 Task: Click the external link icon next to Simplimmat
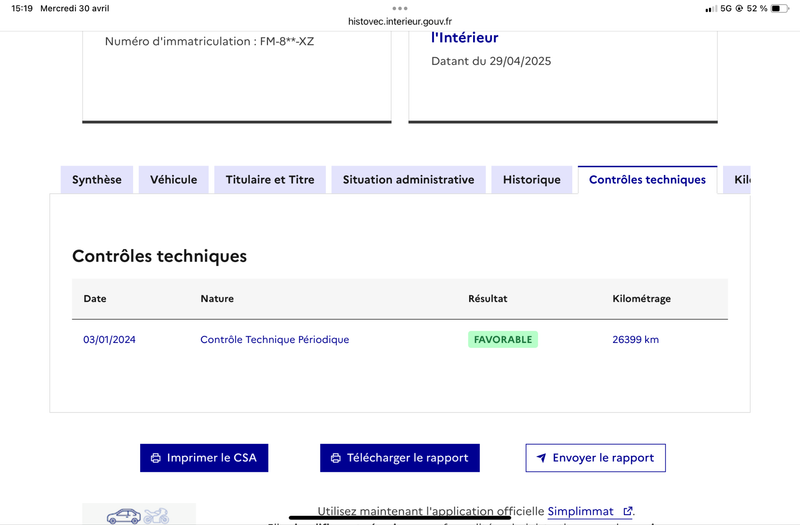tap(628, 511)
